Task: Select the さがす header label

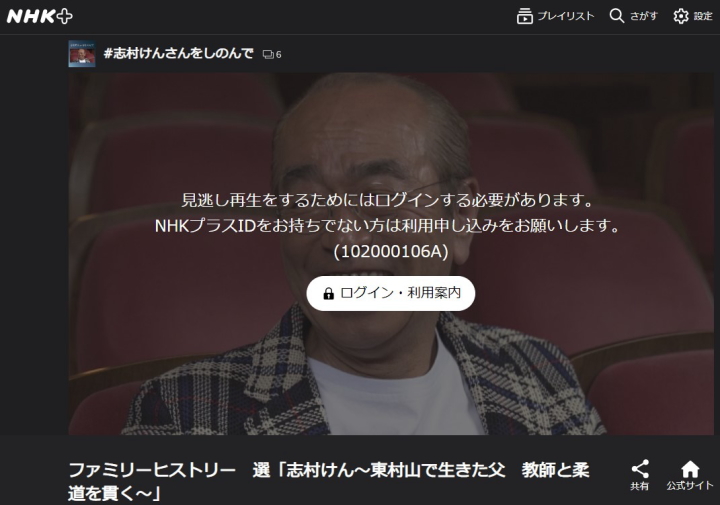Action: 643,16
